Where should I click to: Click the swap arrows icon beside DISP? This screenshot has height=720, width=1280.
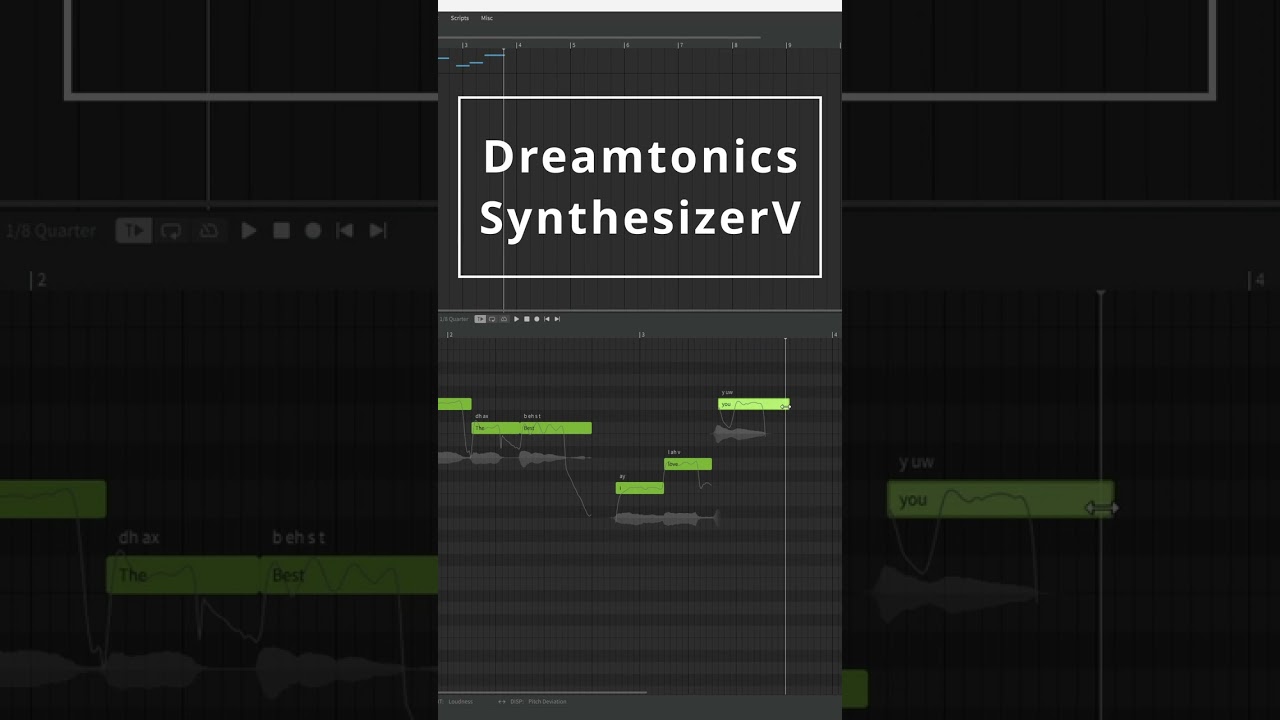(502, 702)
